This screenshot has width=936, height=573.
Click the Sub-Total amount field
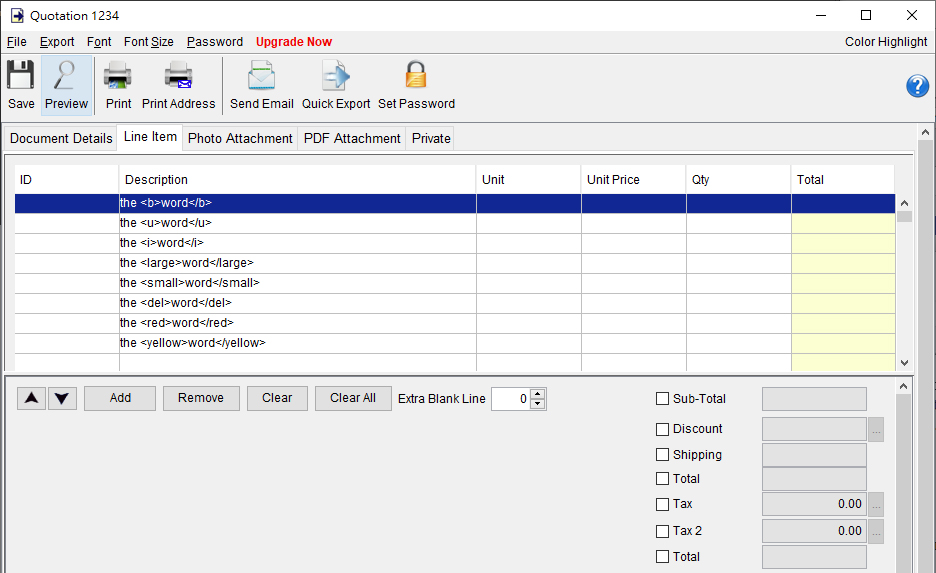click(814, 399)
